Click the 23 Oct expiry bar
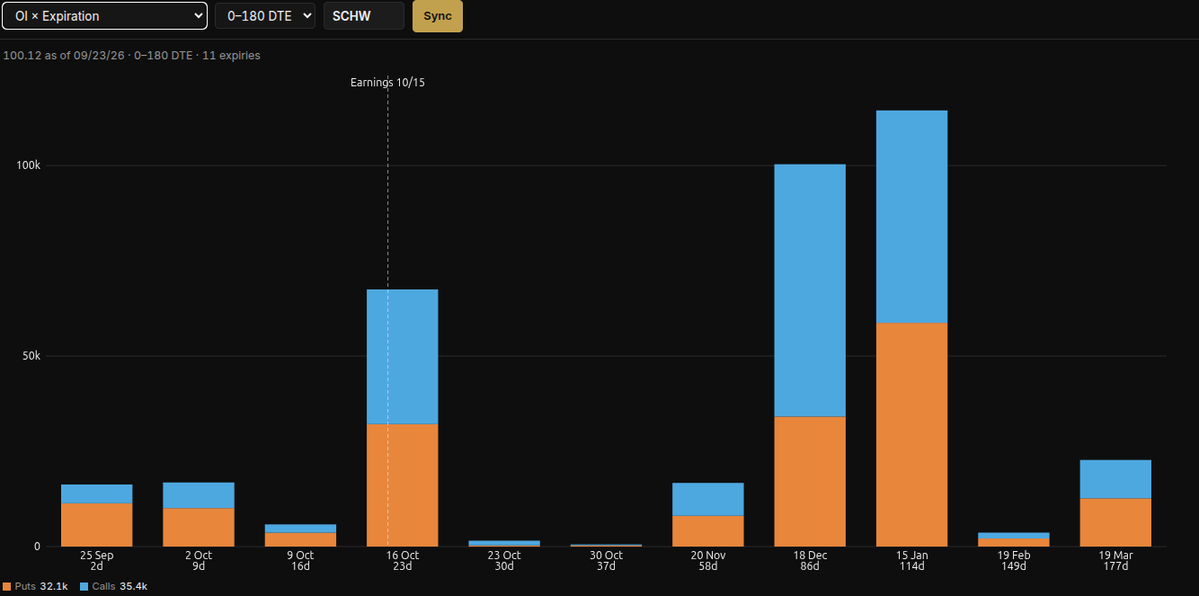 (x=505, y=543)
